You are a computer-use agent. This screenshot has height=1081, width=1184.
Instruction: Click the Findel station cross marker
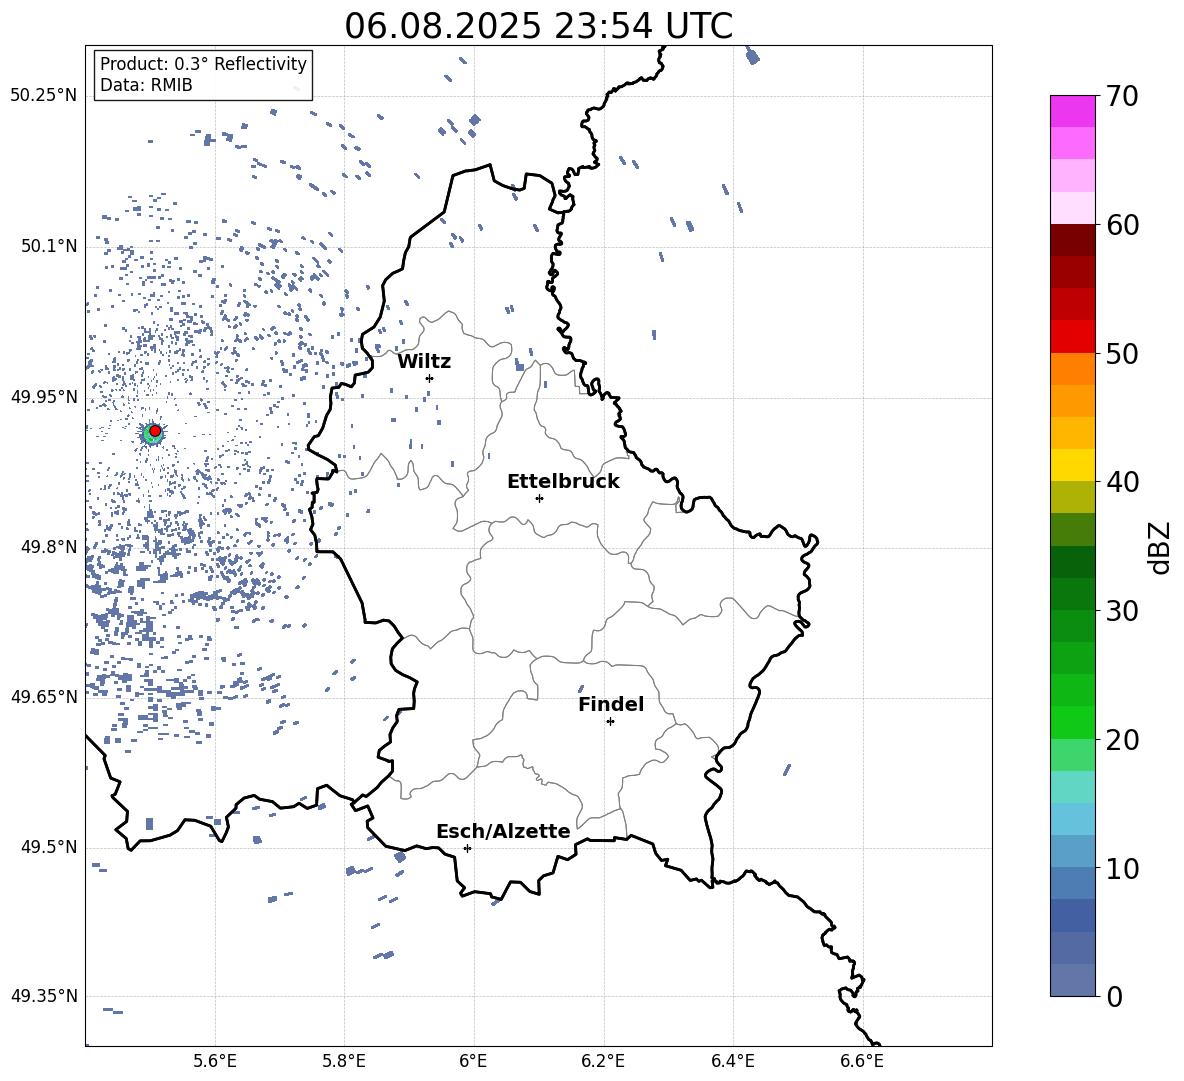click(610, 722)
